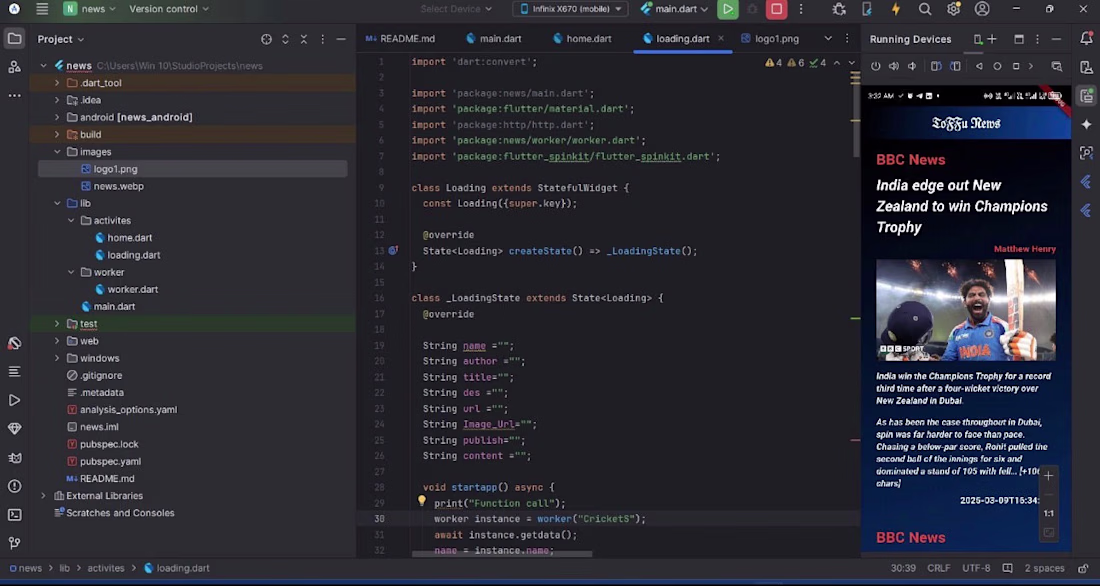Toggle the Project tool window folder icon
Image resolution: width=1100 pixels, height=586 pixels.
point(14,39)
